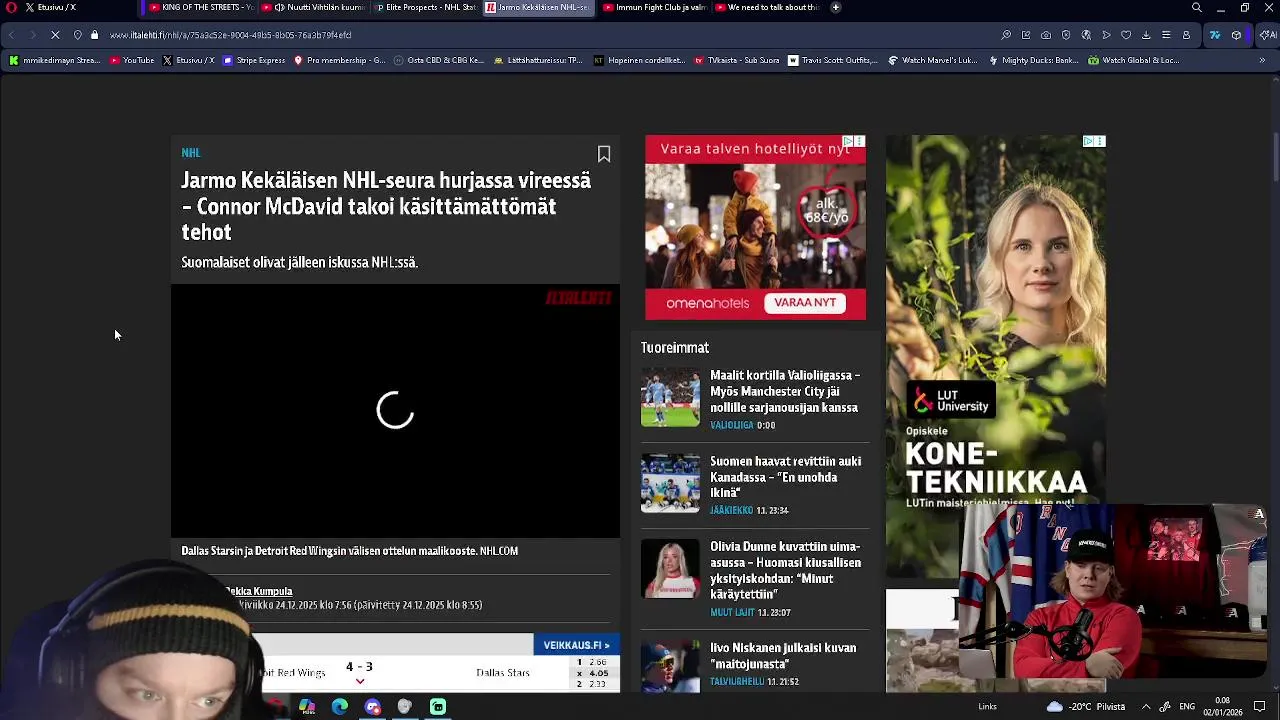Viewport: 1280px width, 720px height.
Task: Open Mighty Ducks bookmark
Action: pyautogui.click(x=1033, y=60)
